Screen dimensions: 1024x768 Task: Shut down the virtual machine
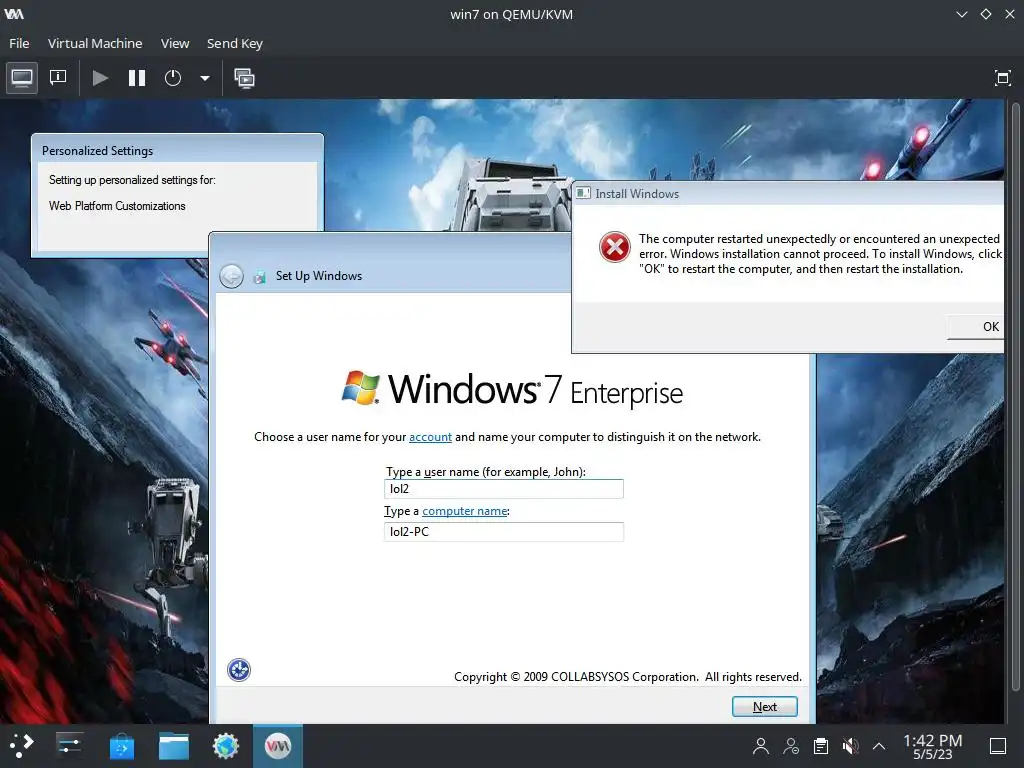coord(172,78)
